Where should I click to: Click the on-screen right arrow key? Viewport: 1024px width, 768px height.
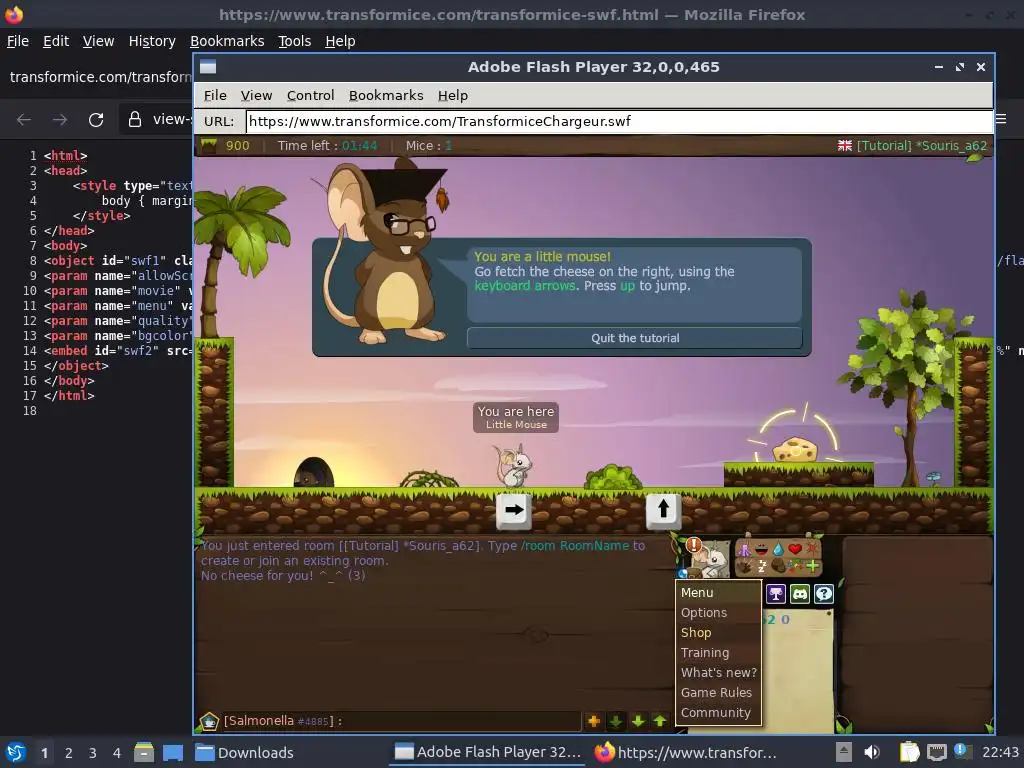coord(514,510)
